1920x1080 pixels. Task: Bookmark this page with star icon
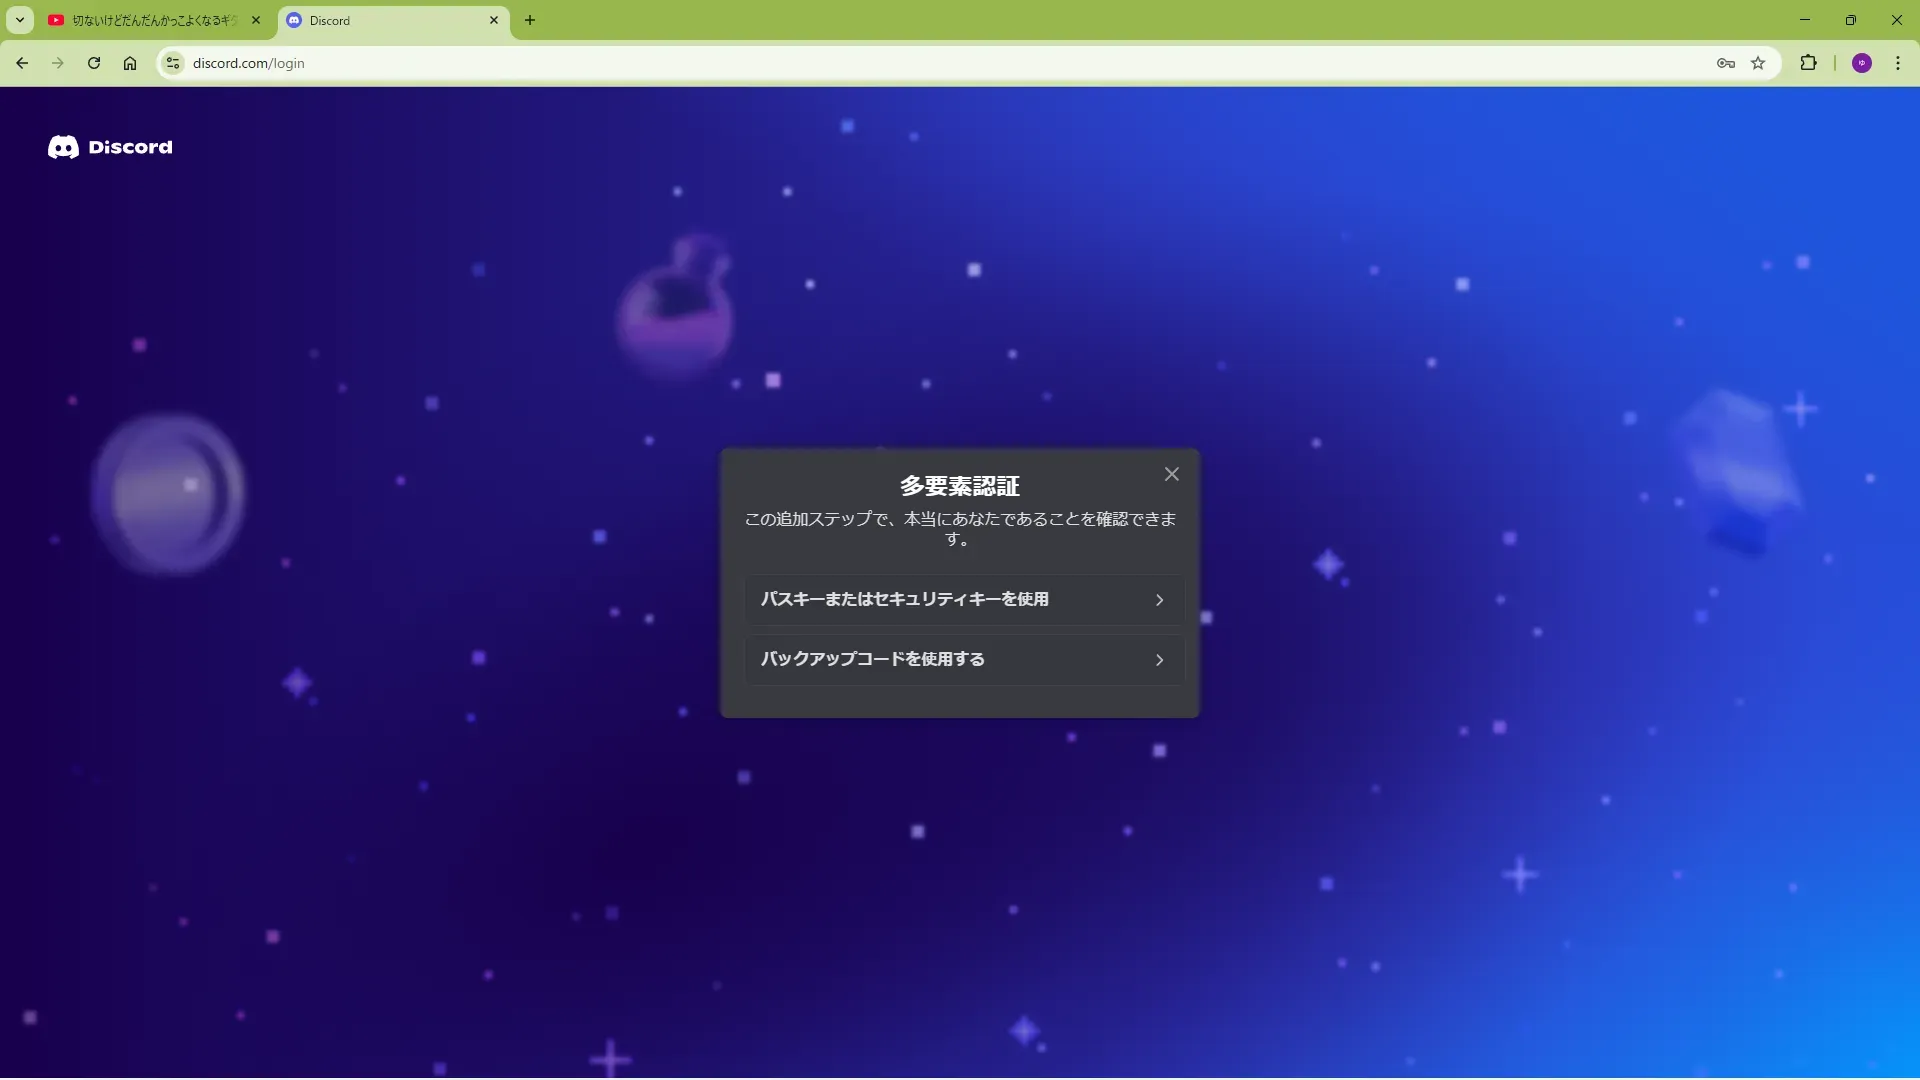tap(1758, 63)
